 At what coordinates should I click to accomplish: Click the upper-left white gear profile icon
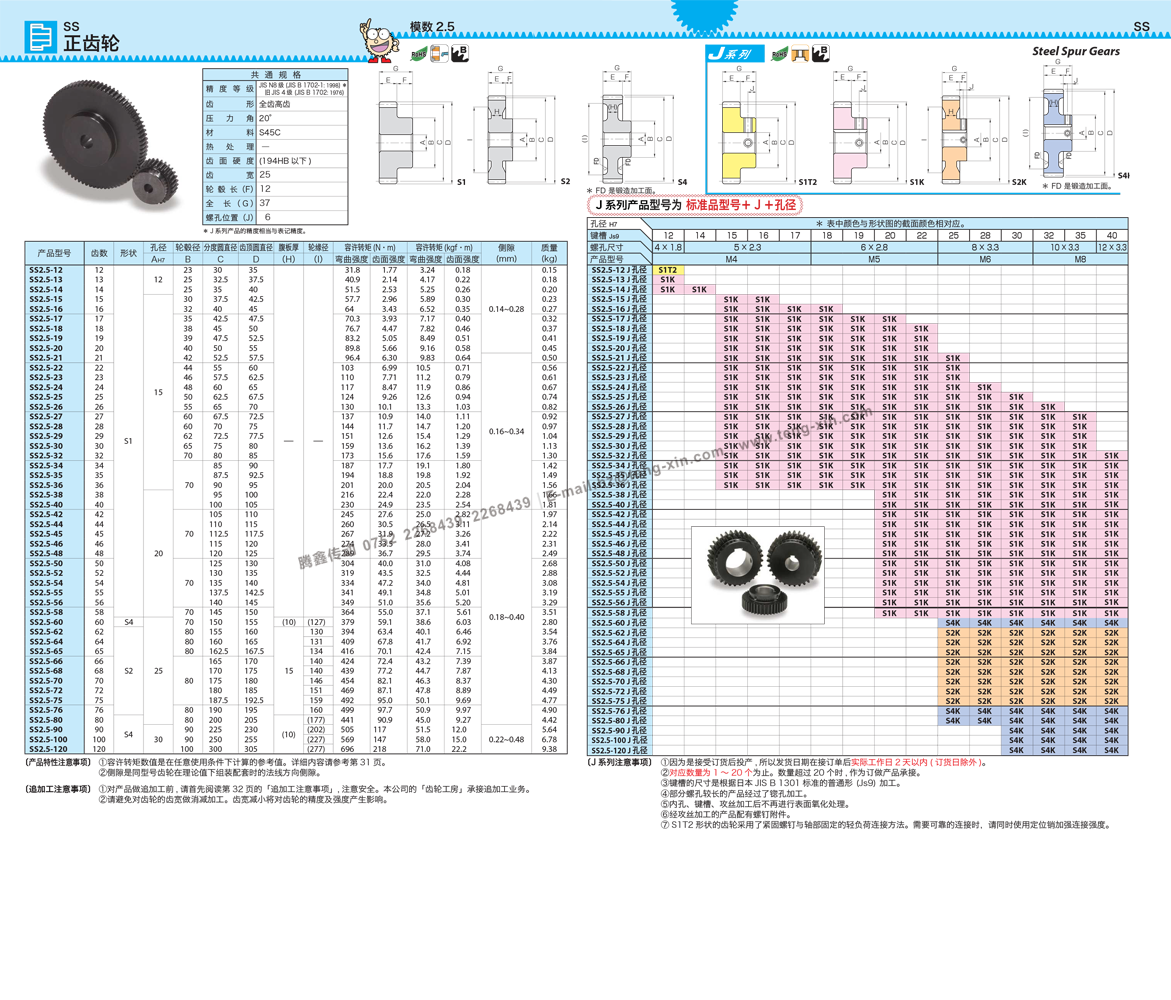(395, 120)
